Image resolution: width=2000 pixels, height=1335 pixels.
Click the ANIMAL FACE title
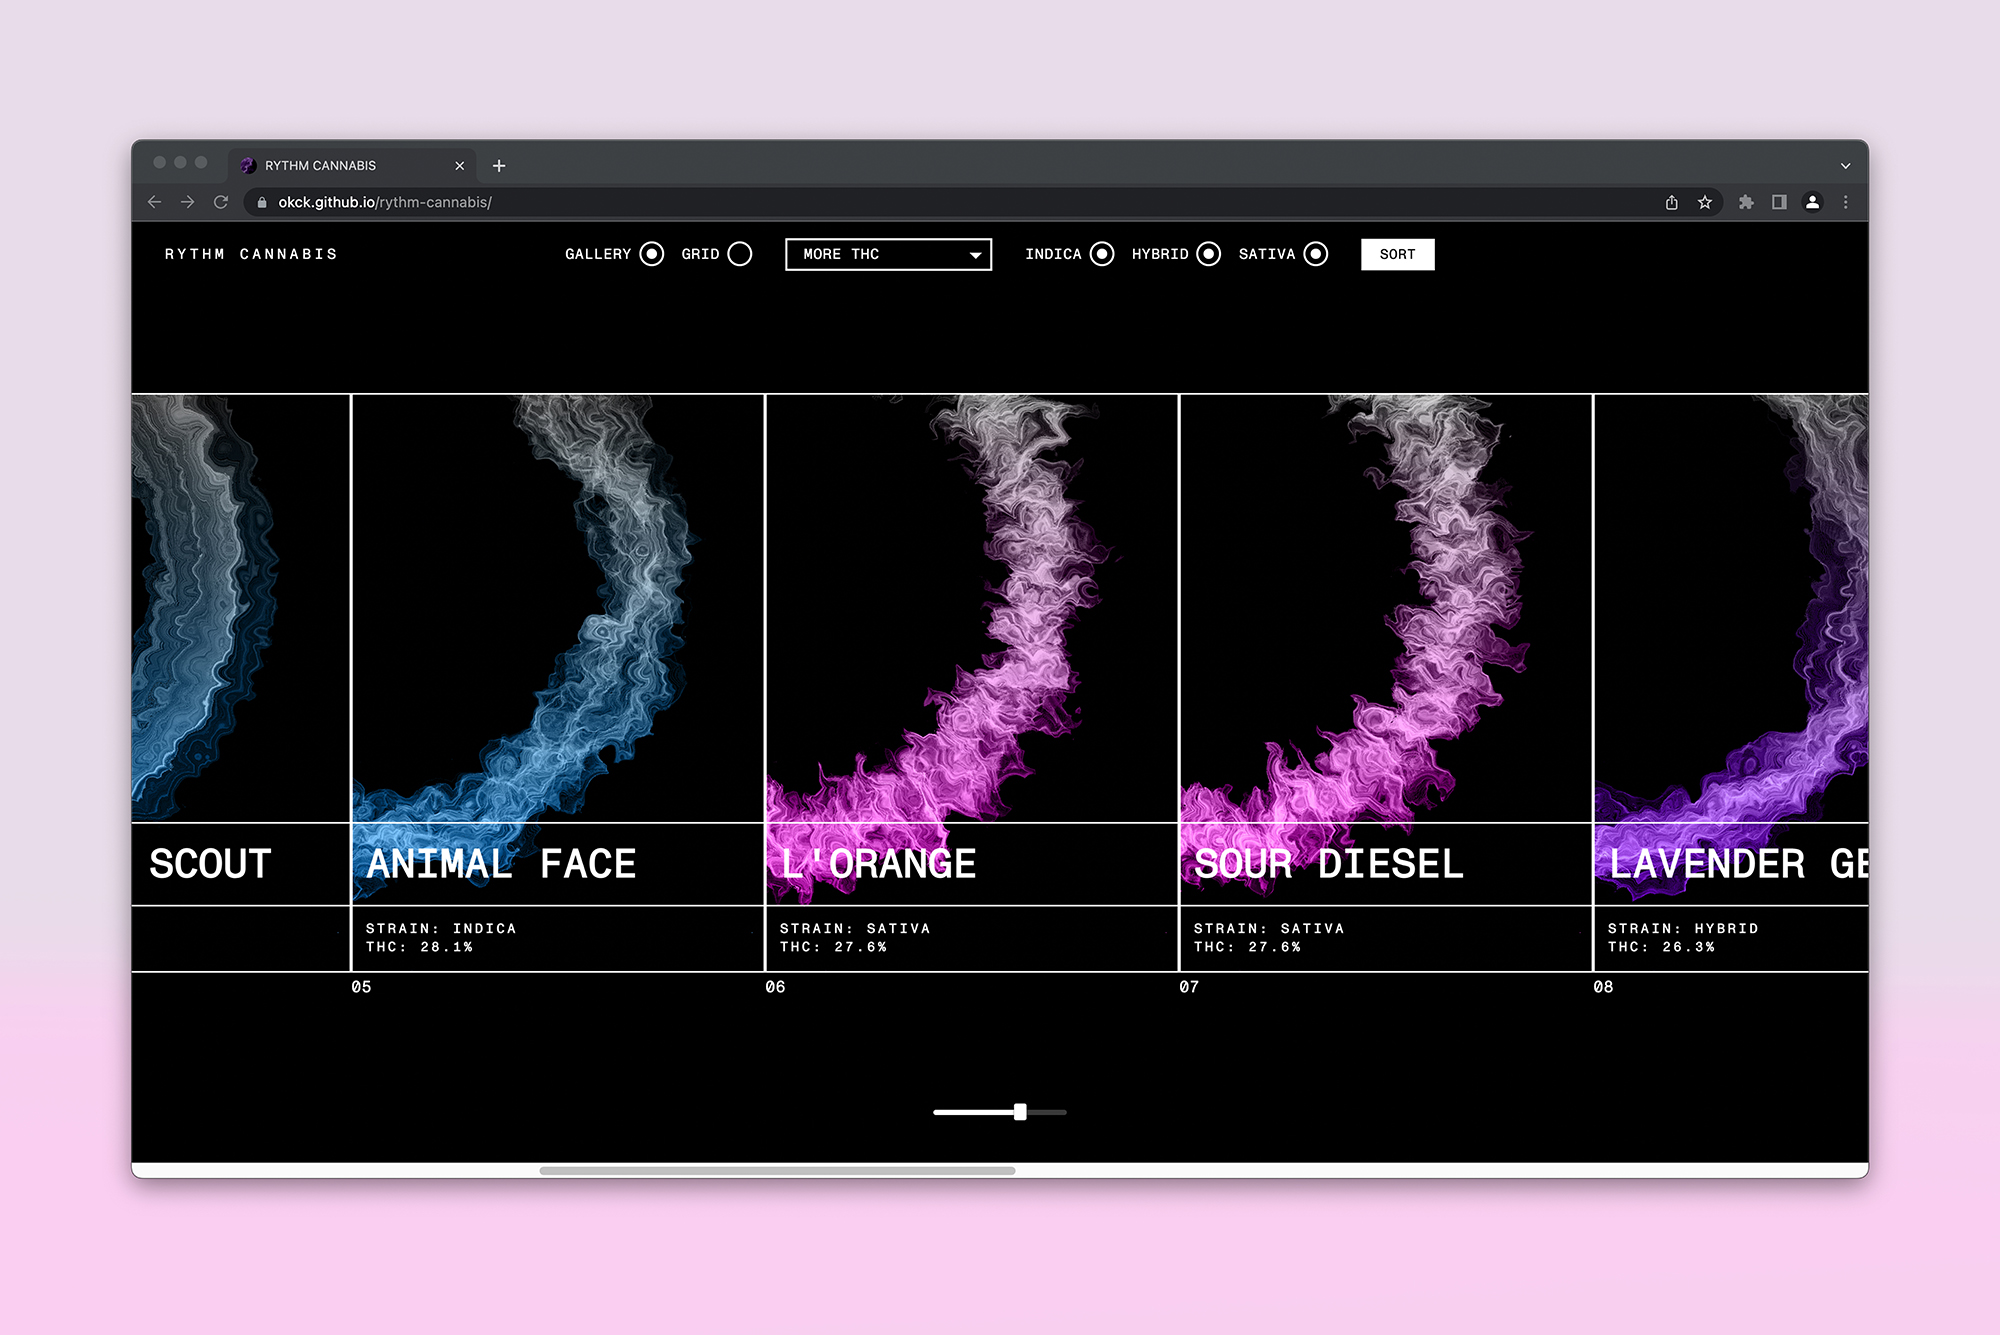pyautogui.click(x=501, y=864)
